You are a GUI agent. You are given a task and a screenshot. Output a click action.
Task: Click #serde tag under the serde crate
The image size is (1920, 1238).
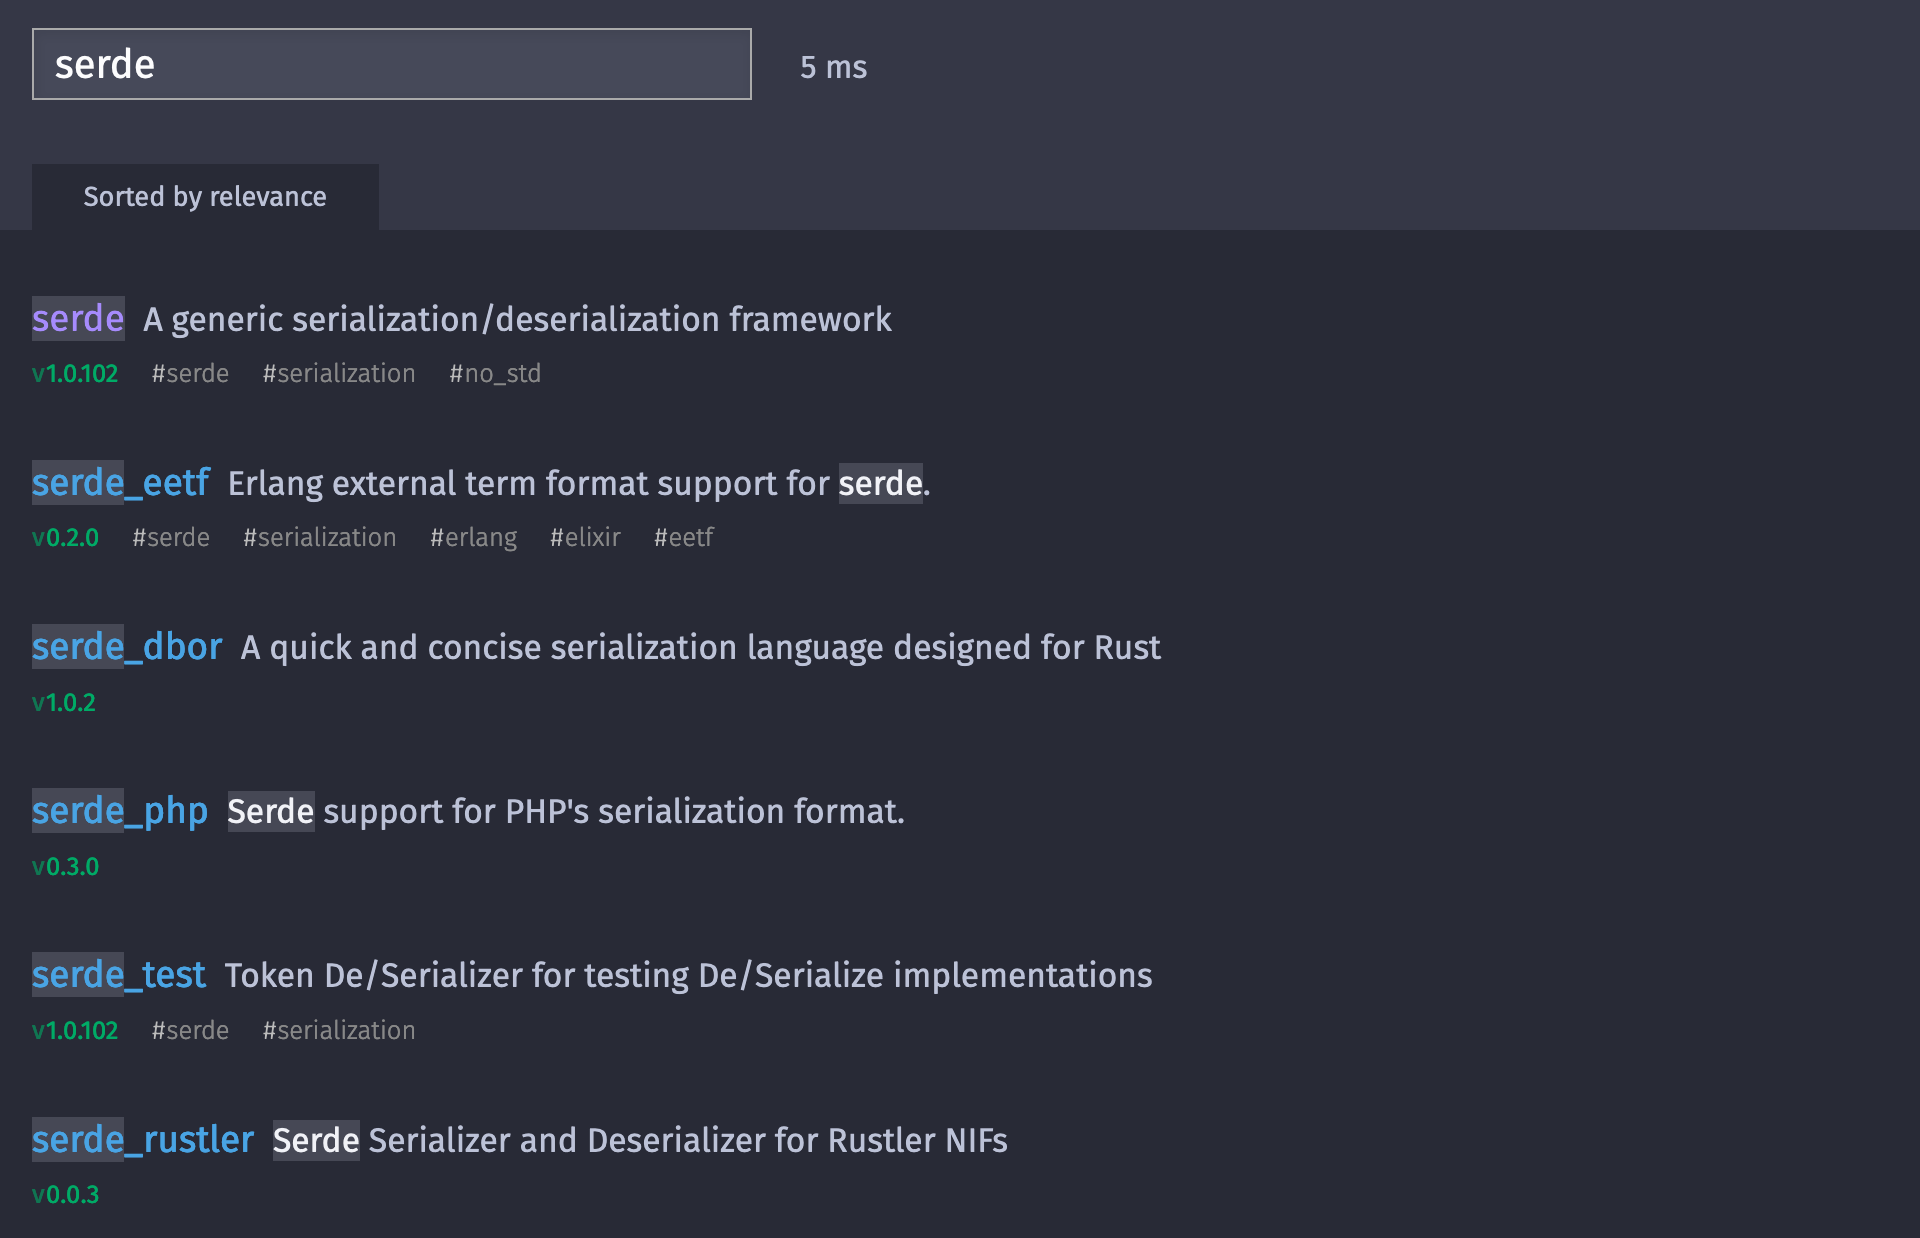coord(190,374)
